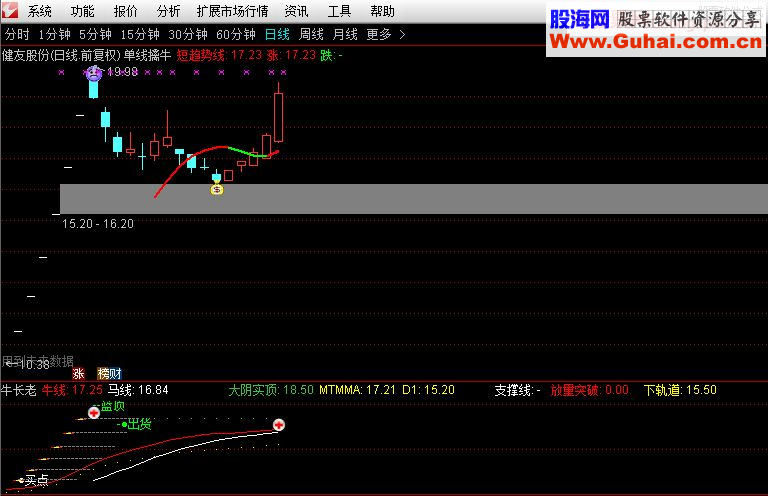Click the 大阴实顶: 18.50 value
Image resolution: width=768 pixels, height=496 pixels.
click(271, 390)
